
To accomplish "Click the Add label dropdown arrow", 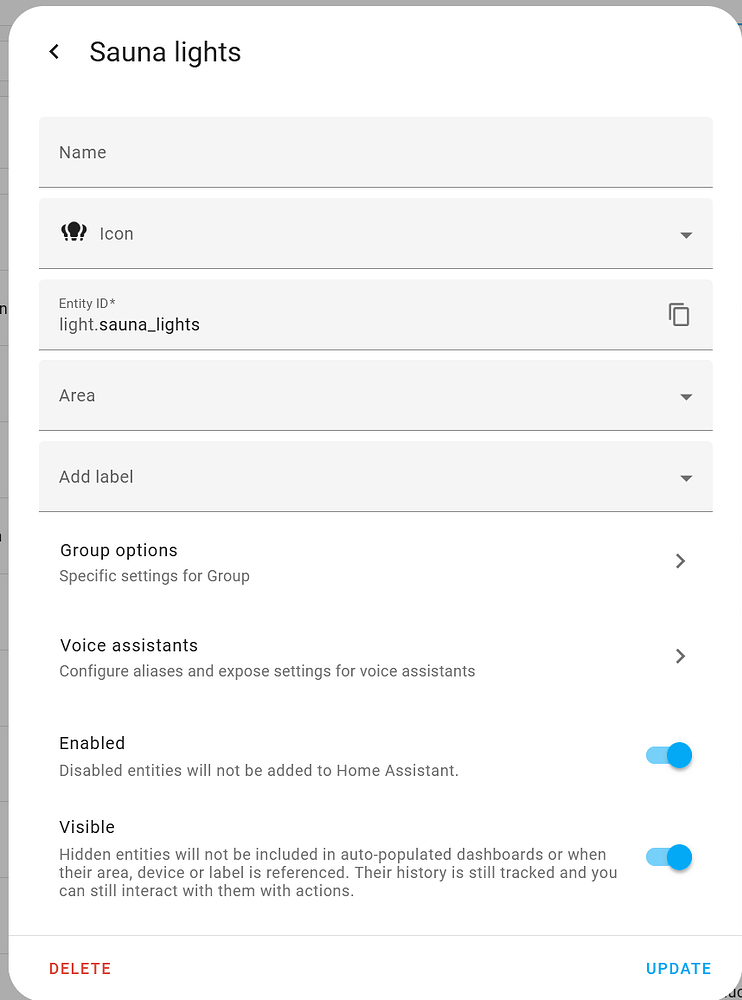I will pyautogui.click(x=686, y=477).
